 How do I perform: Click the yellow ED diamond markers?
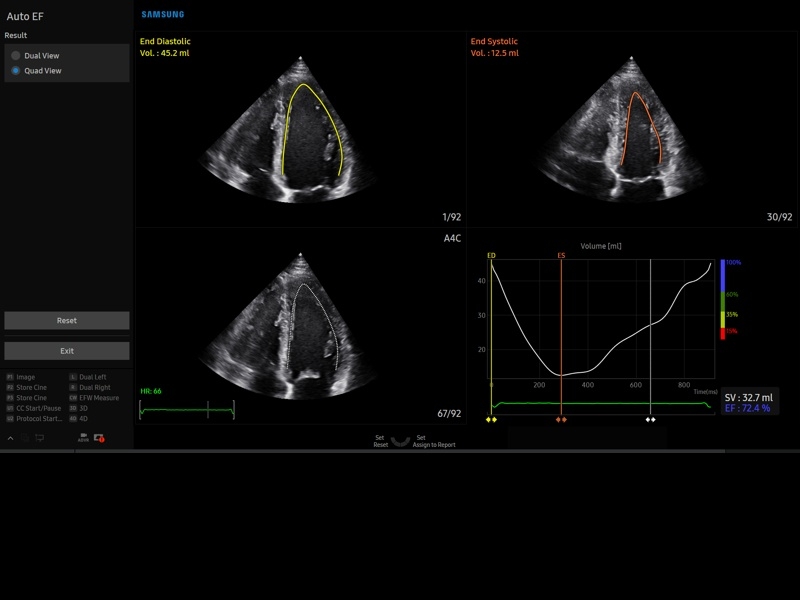click(491, 420)
